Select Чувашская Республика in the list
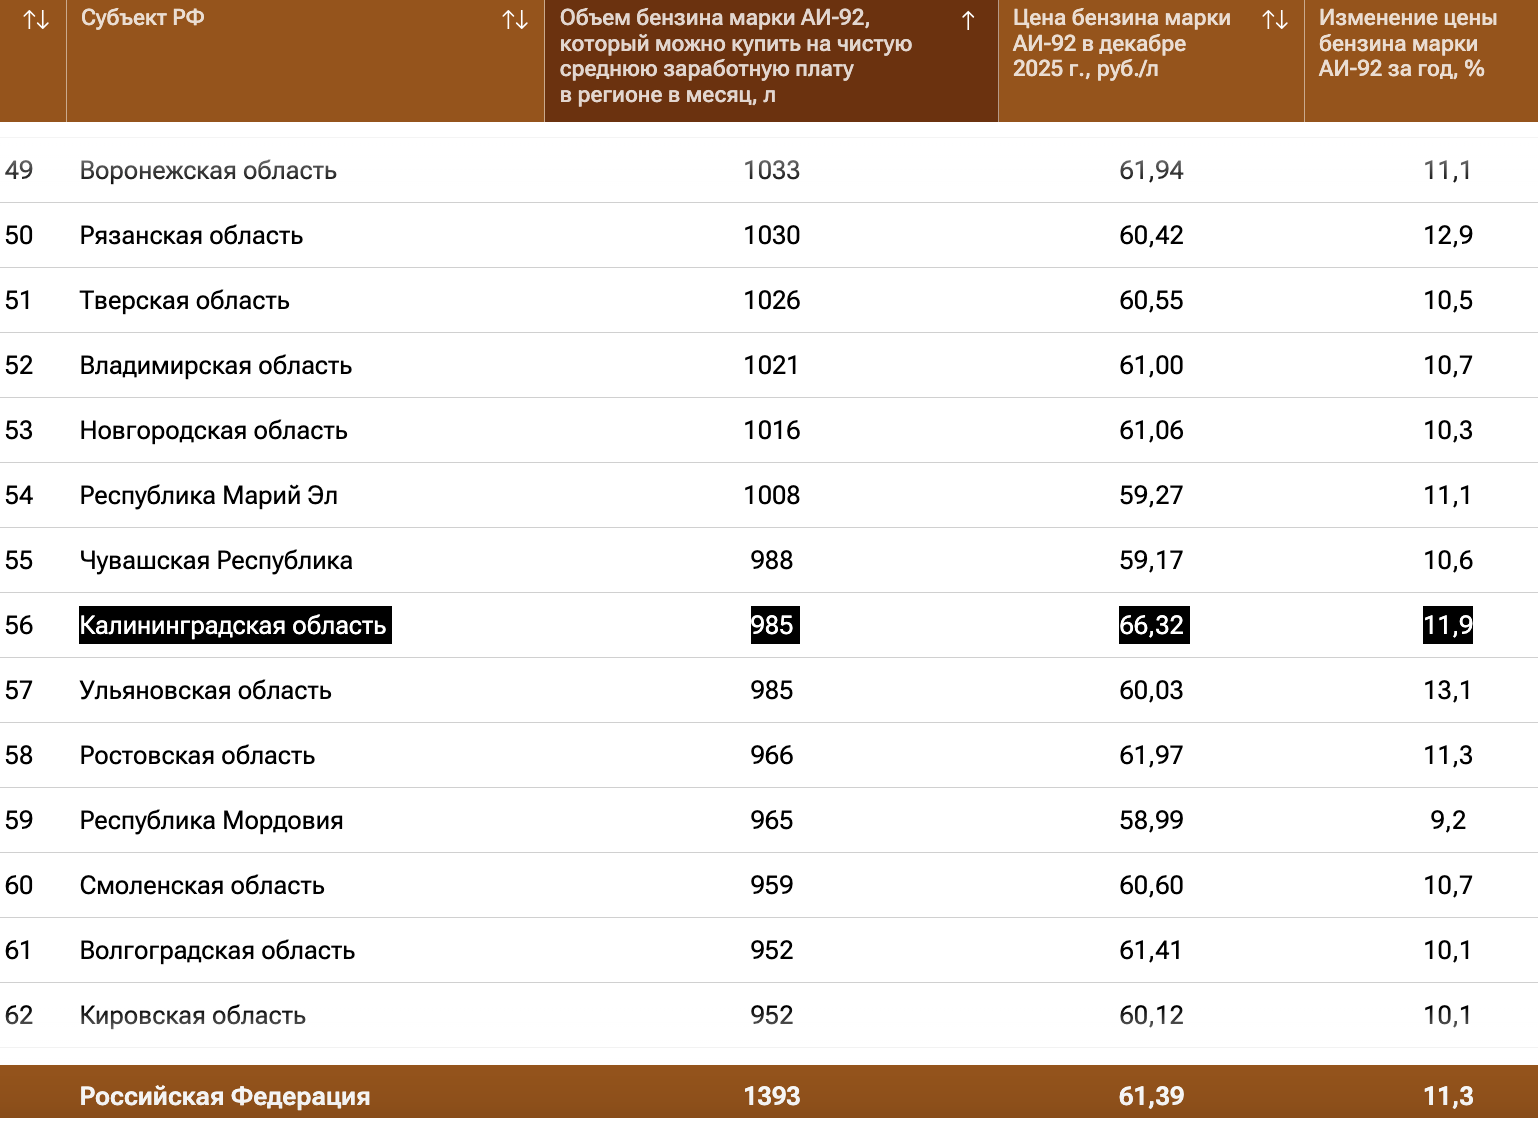Image resolution: width=1538 pixels, height=1126 pixels. coord(216,561)
